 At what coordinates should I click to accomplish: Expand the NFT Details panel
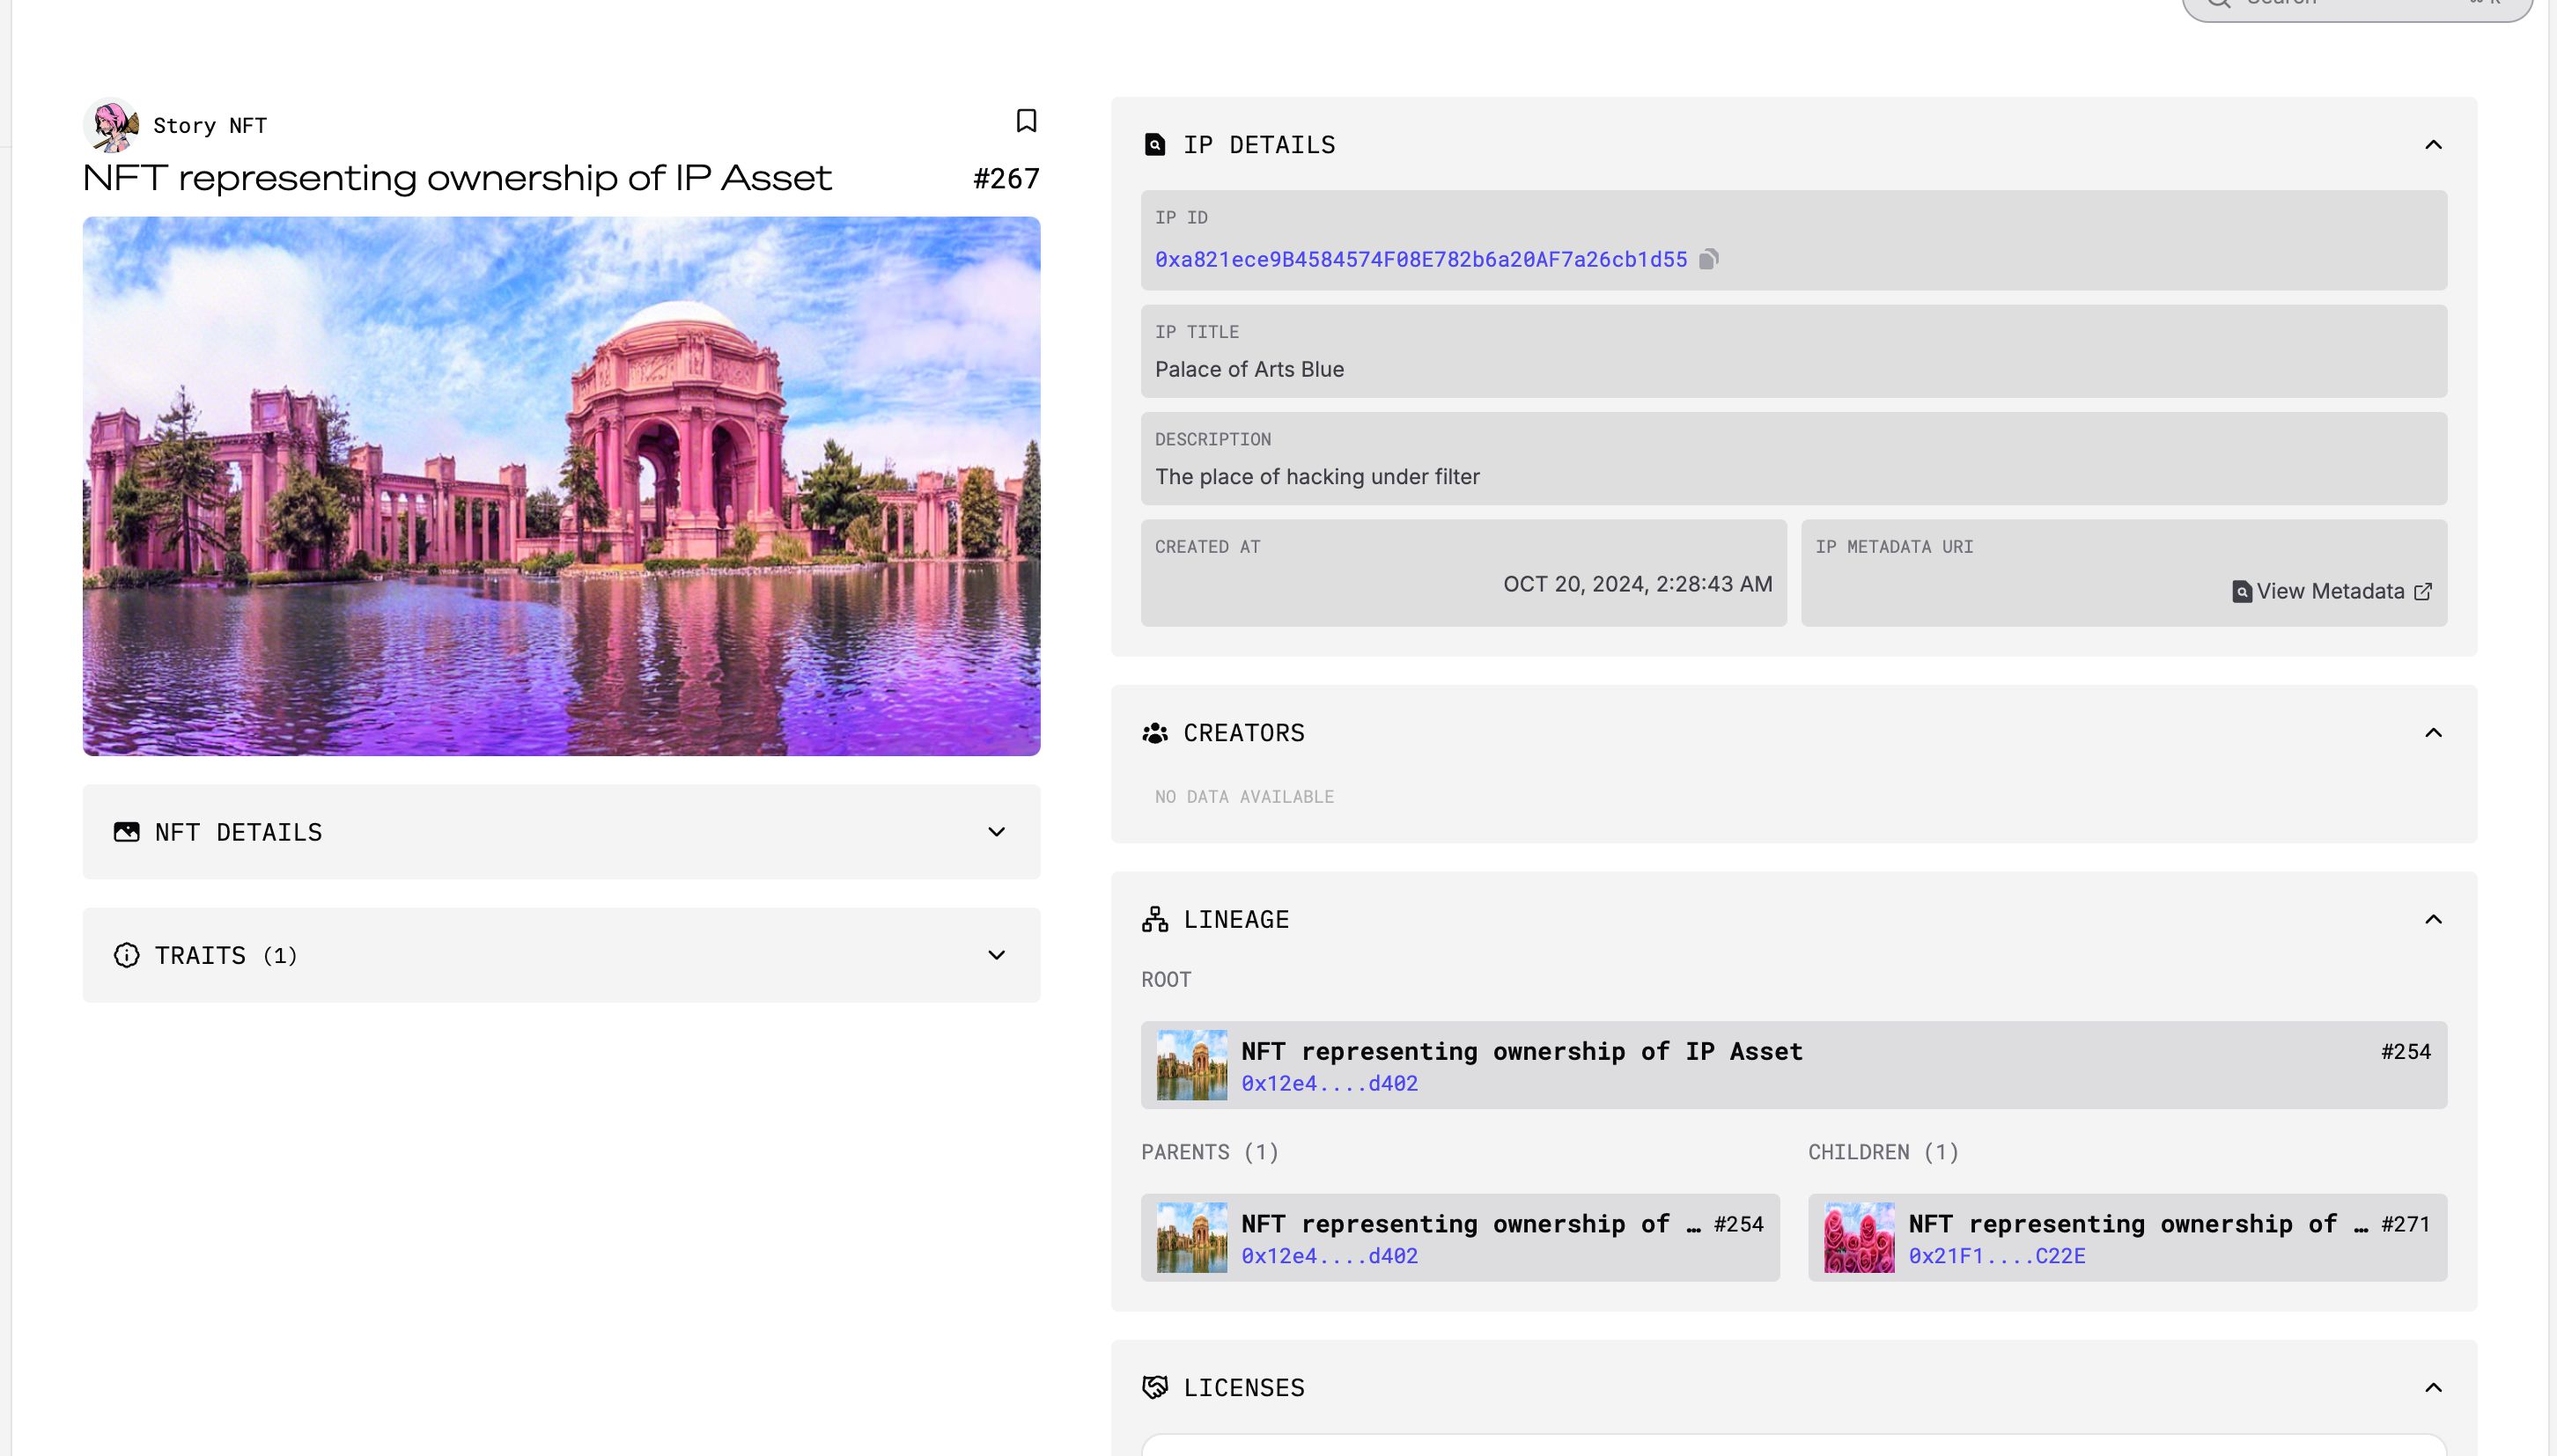[561, 832]
